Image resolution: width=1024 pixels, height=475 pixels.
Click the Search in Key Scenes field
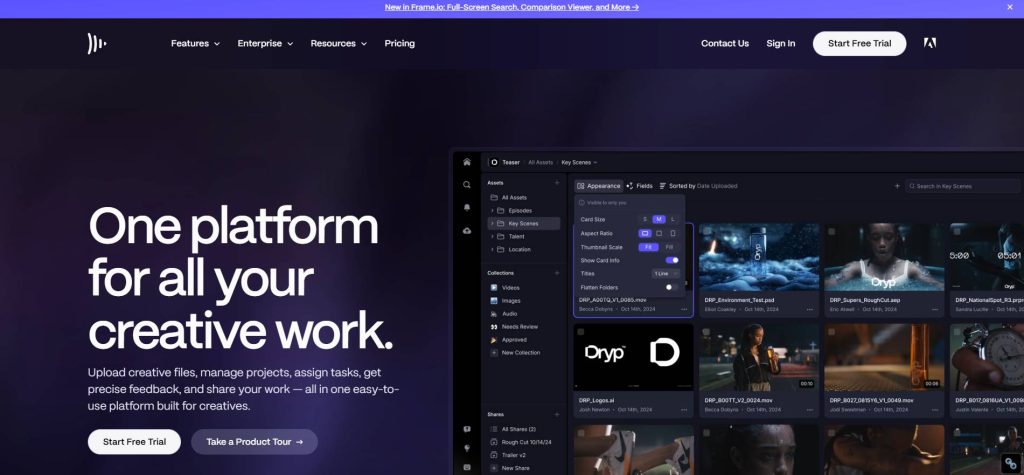tap(963, 186)
